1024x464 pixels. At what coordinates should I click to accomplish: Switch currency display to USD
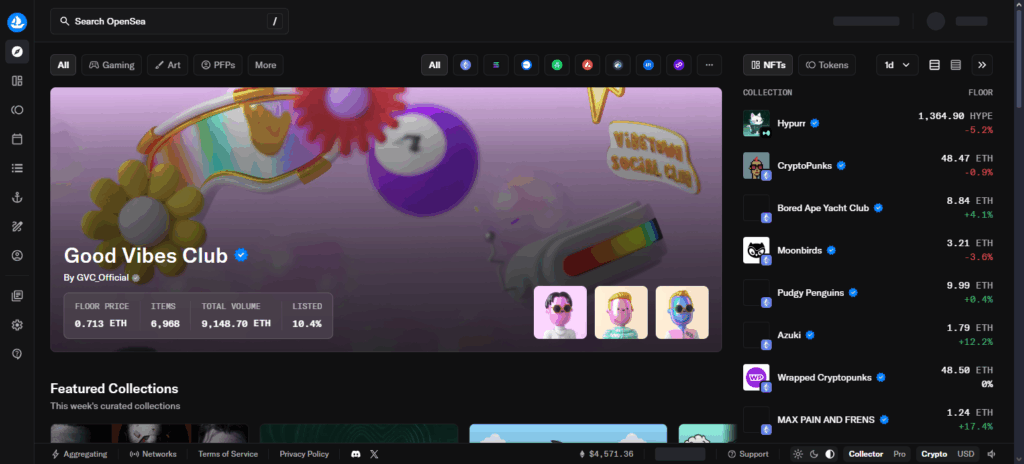point(966,454)
